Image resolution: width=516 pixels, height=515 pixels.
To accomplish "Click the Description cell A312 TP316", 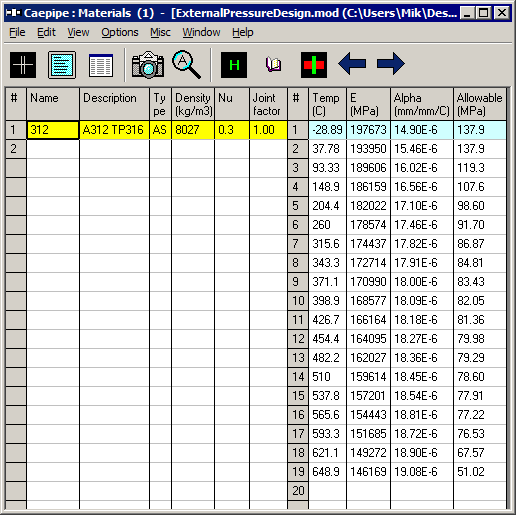I will click(x=114, y=130).
